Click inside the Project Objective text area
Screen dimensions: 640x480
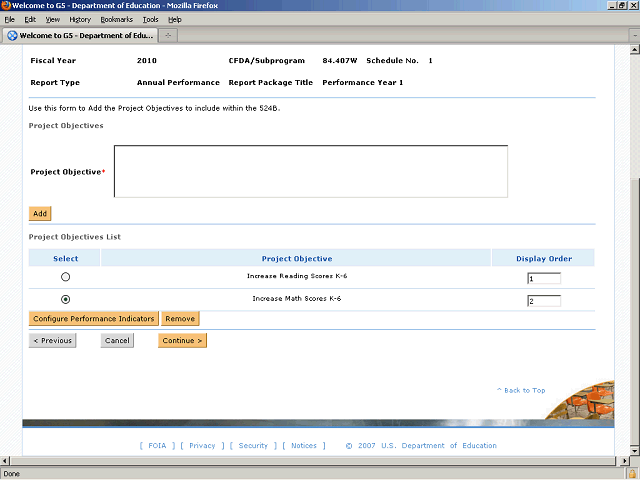tap(311, 171)
